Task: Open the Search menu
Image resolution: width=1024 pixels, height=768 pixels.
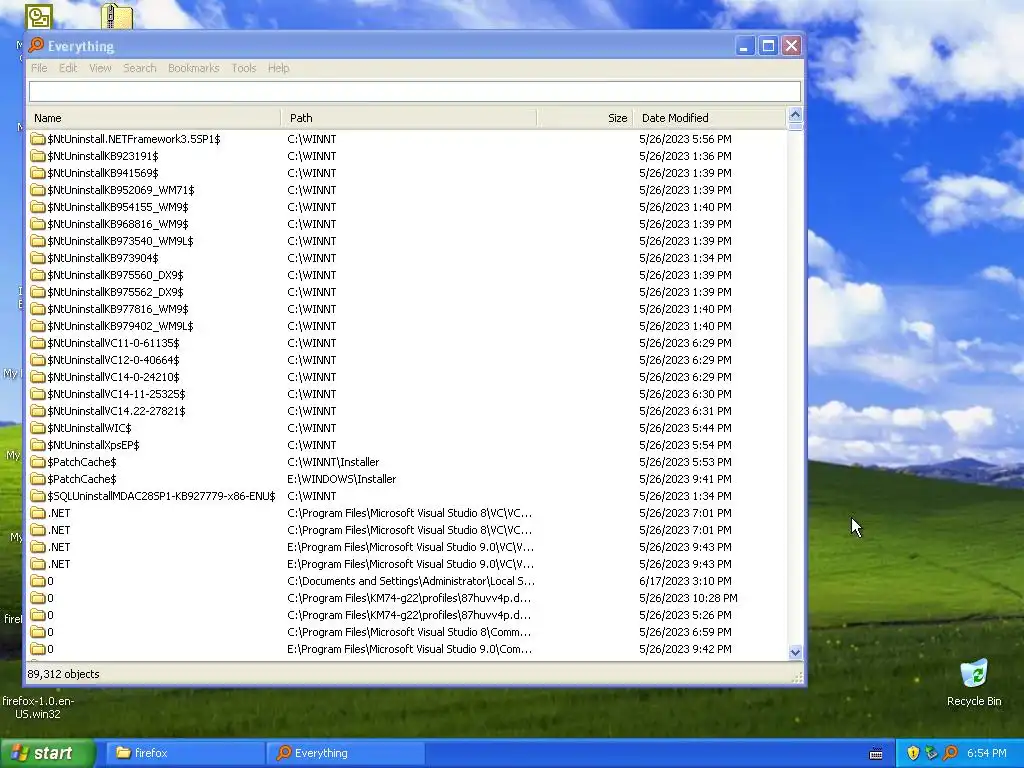Action: [x=140, y=68]
